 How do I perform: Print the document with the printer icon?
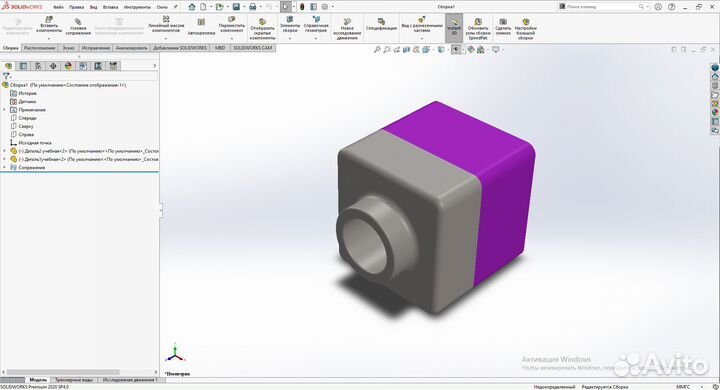pyautogui.click(x=253, y=7)
